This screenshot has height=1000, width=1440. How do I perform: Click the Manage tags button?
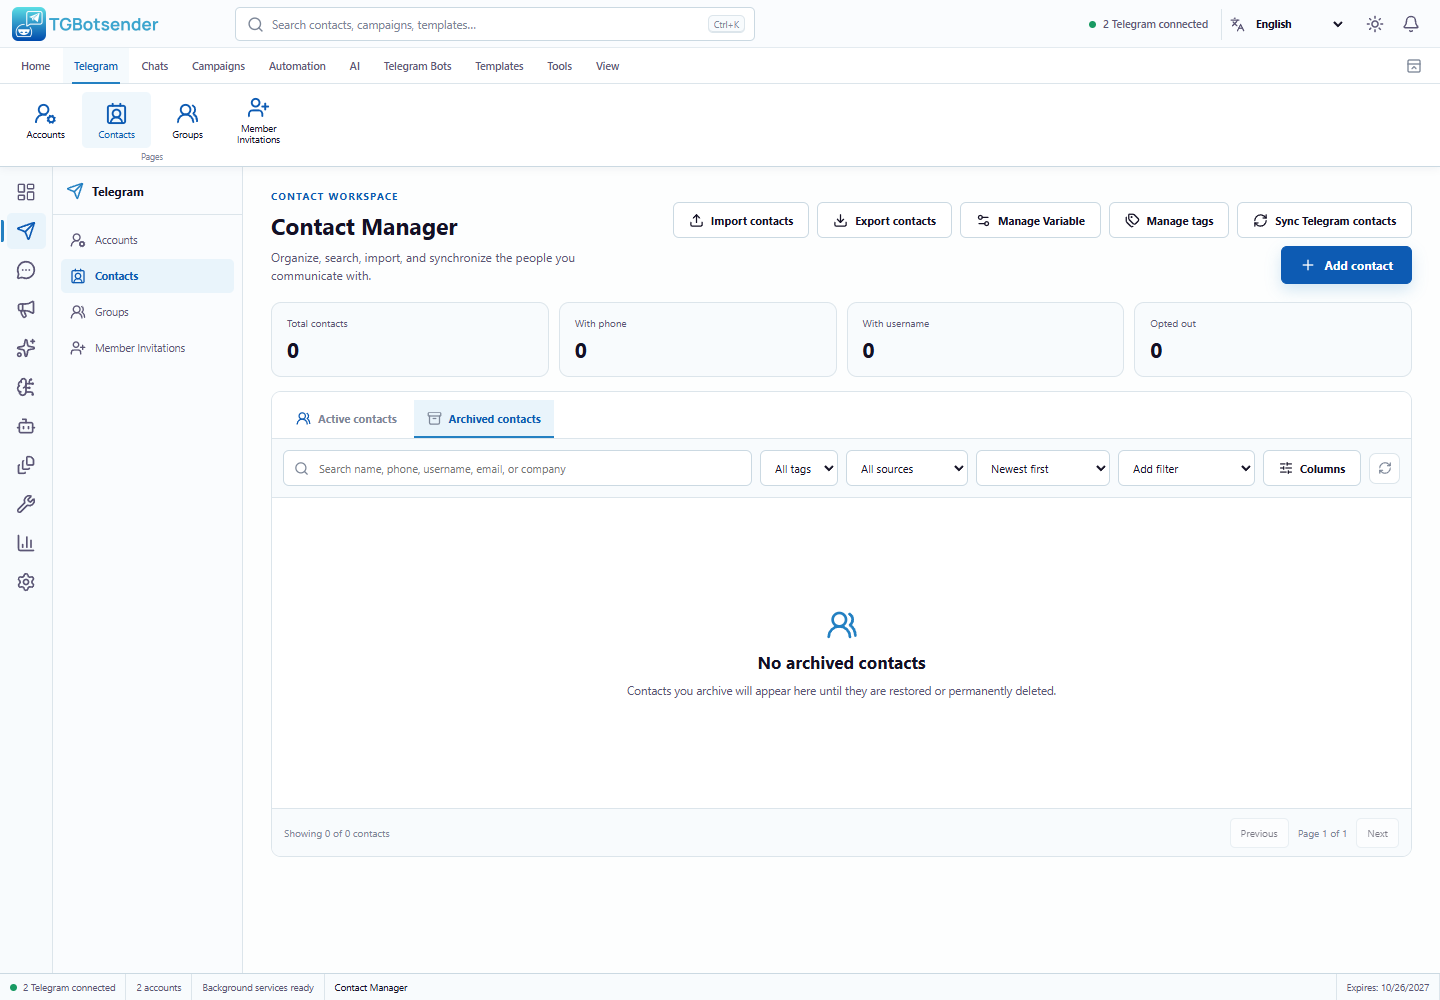(1169, 220)
